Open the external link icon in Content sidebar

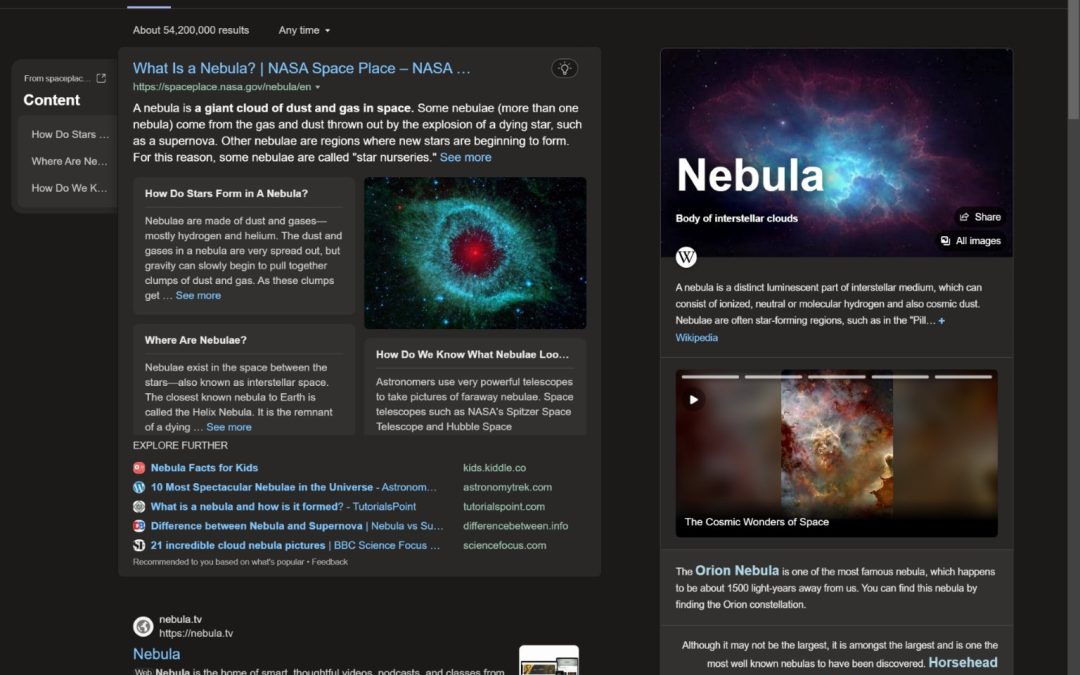tap(101, 78)
